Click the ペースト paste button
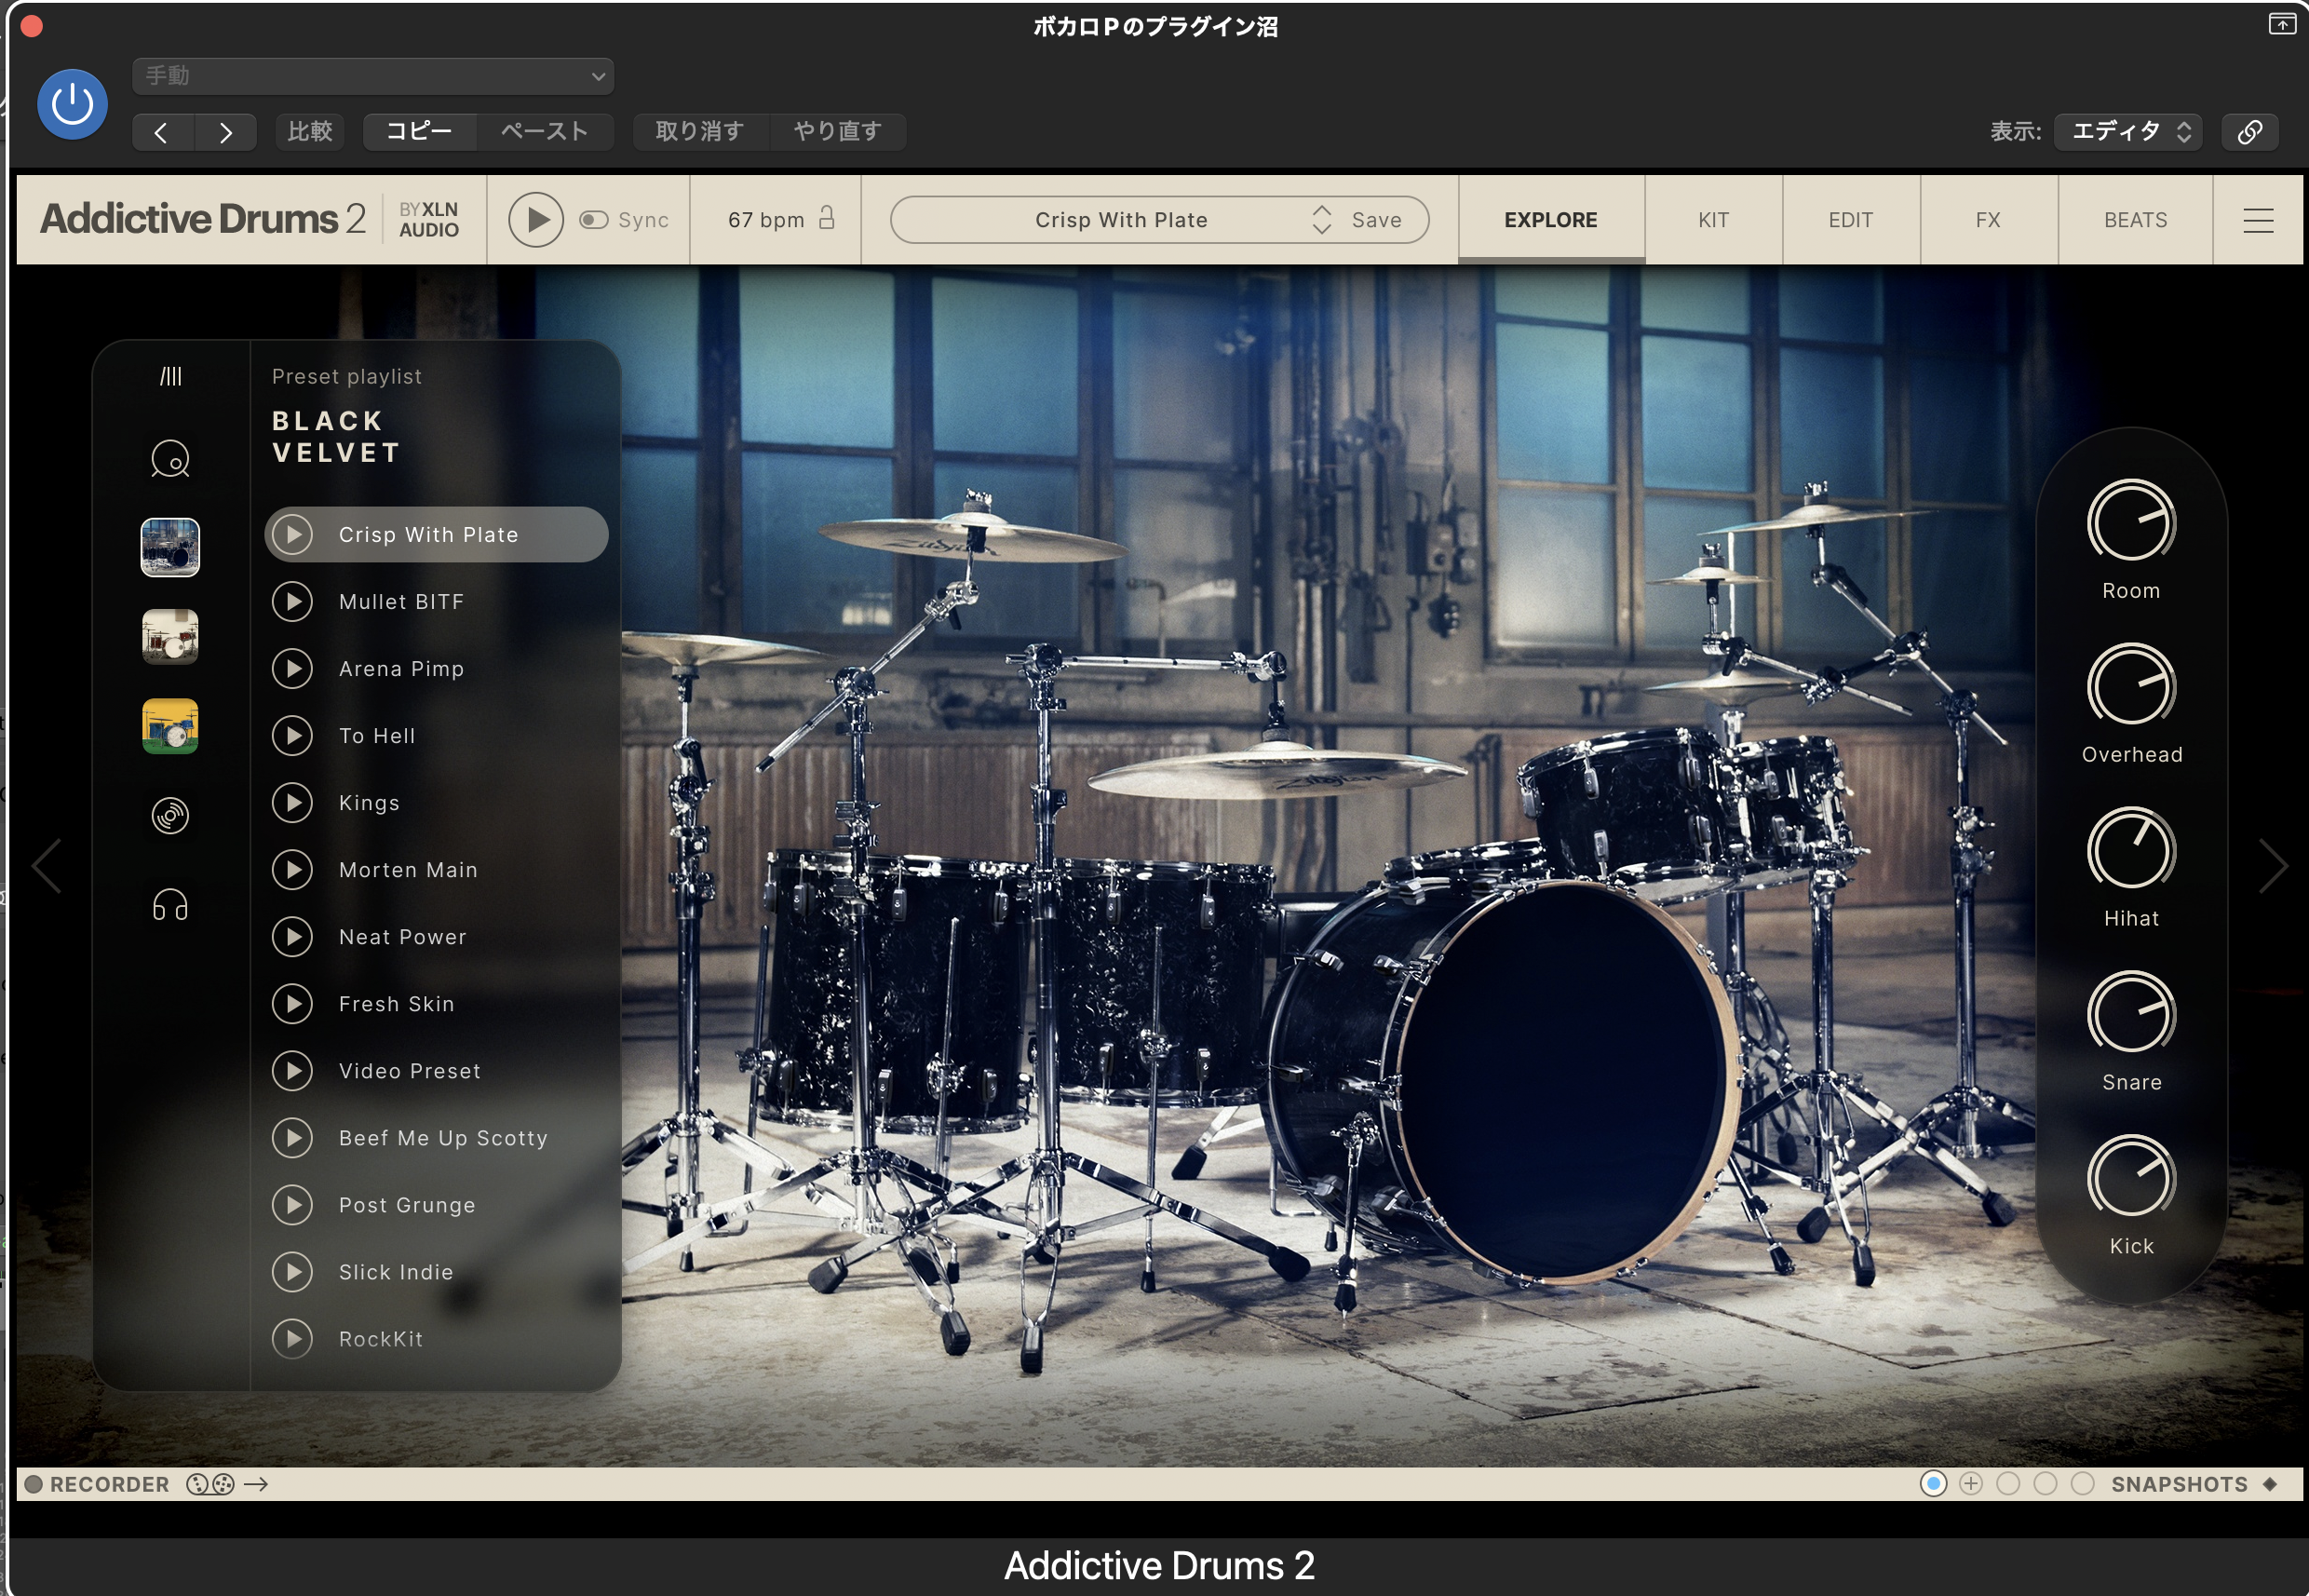Screen dimensions: 2309x1596 (x=545, y=132)
